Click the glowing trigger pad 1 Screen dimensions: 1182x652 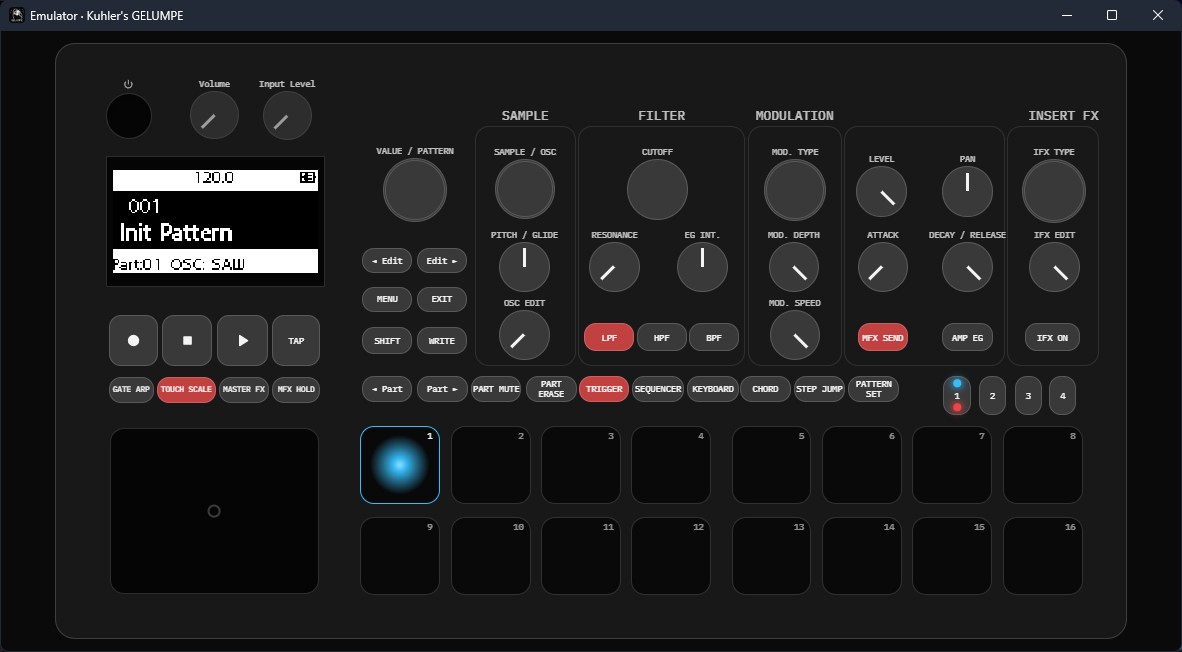click(400, 465)
